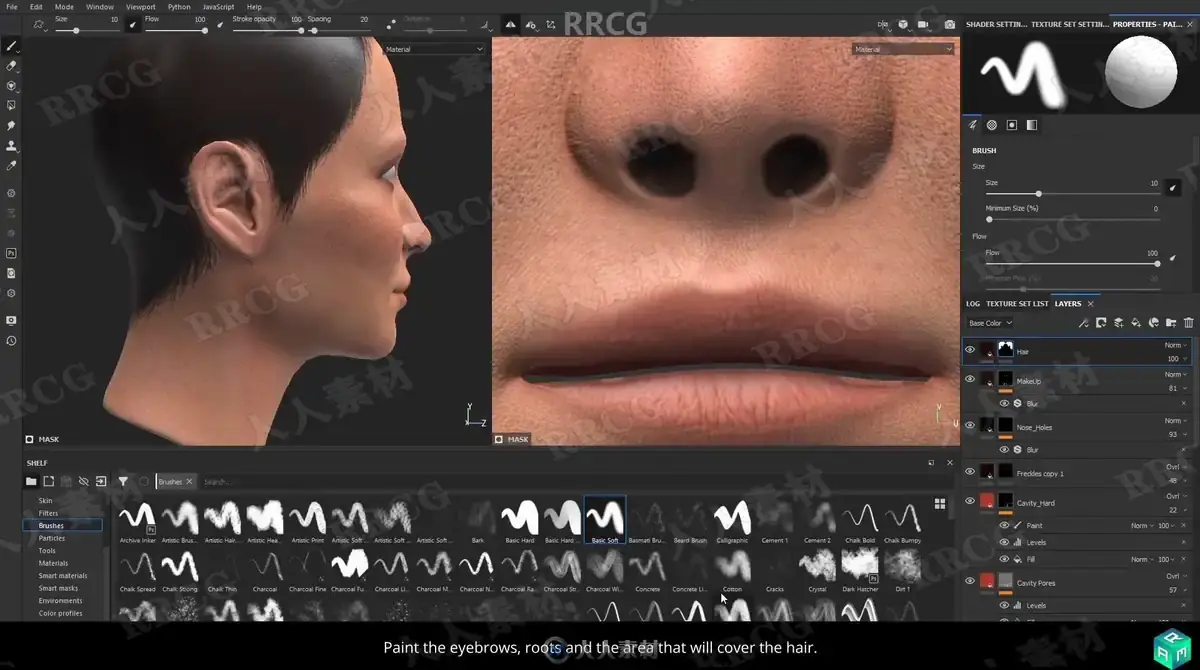Toggle visibility of Blur under MakeUp

tap(1004, 404)
